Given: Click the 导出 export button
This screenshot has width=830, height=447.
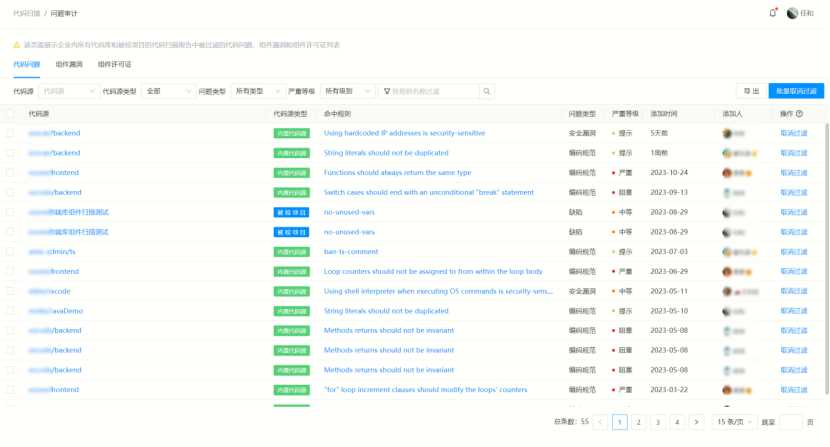Looking at the screenshot, I should click(x=752, y=91).
